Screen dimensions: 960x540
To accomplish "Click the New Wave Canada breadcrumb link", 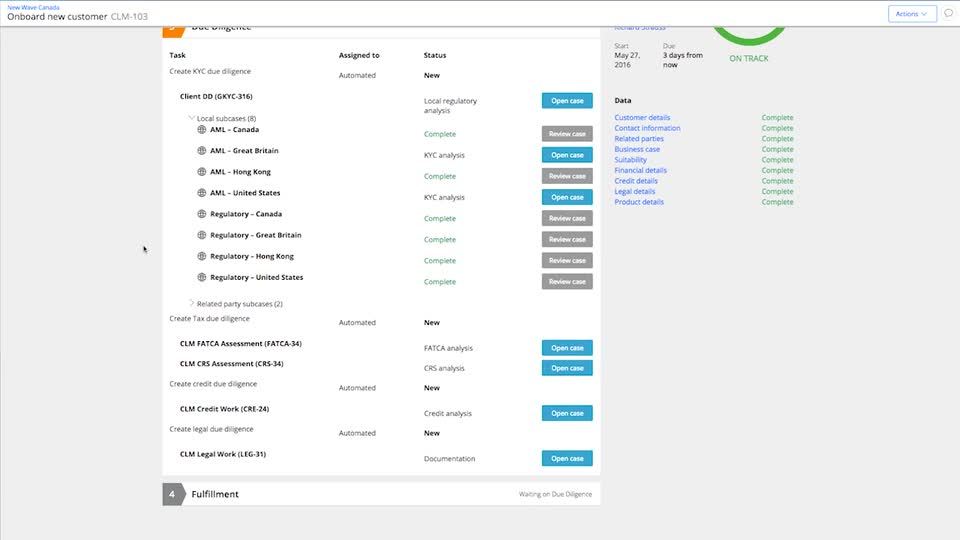I will point(33,7).
